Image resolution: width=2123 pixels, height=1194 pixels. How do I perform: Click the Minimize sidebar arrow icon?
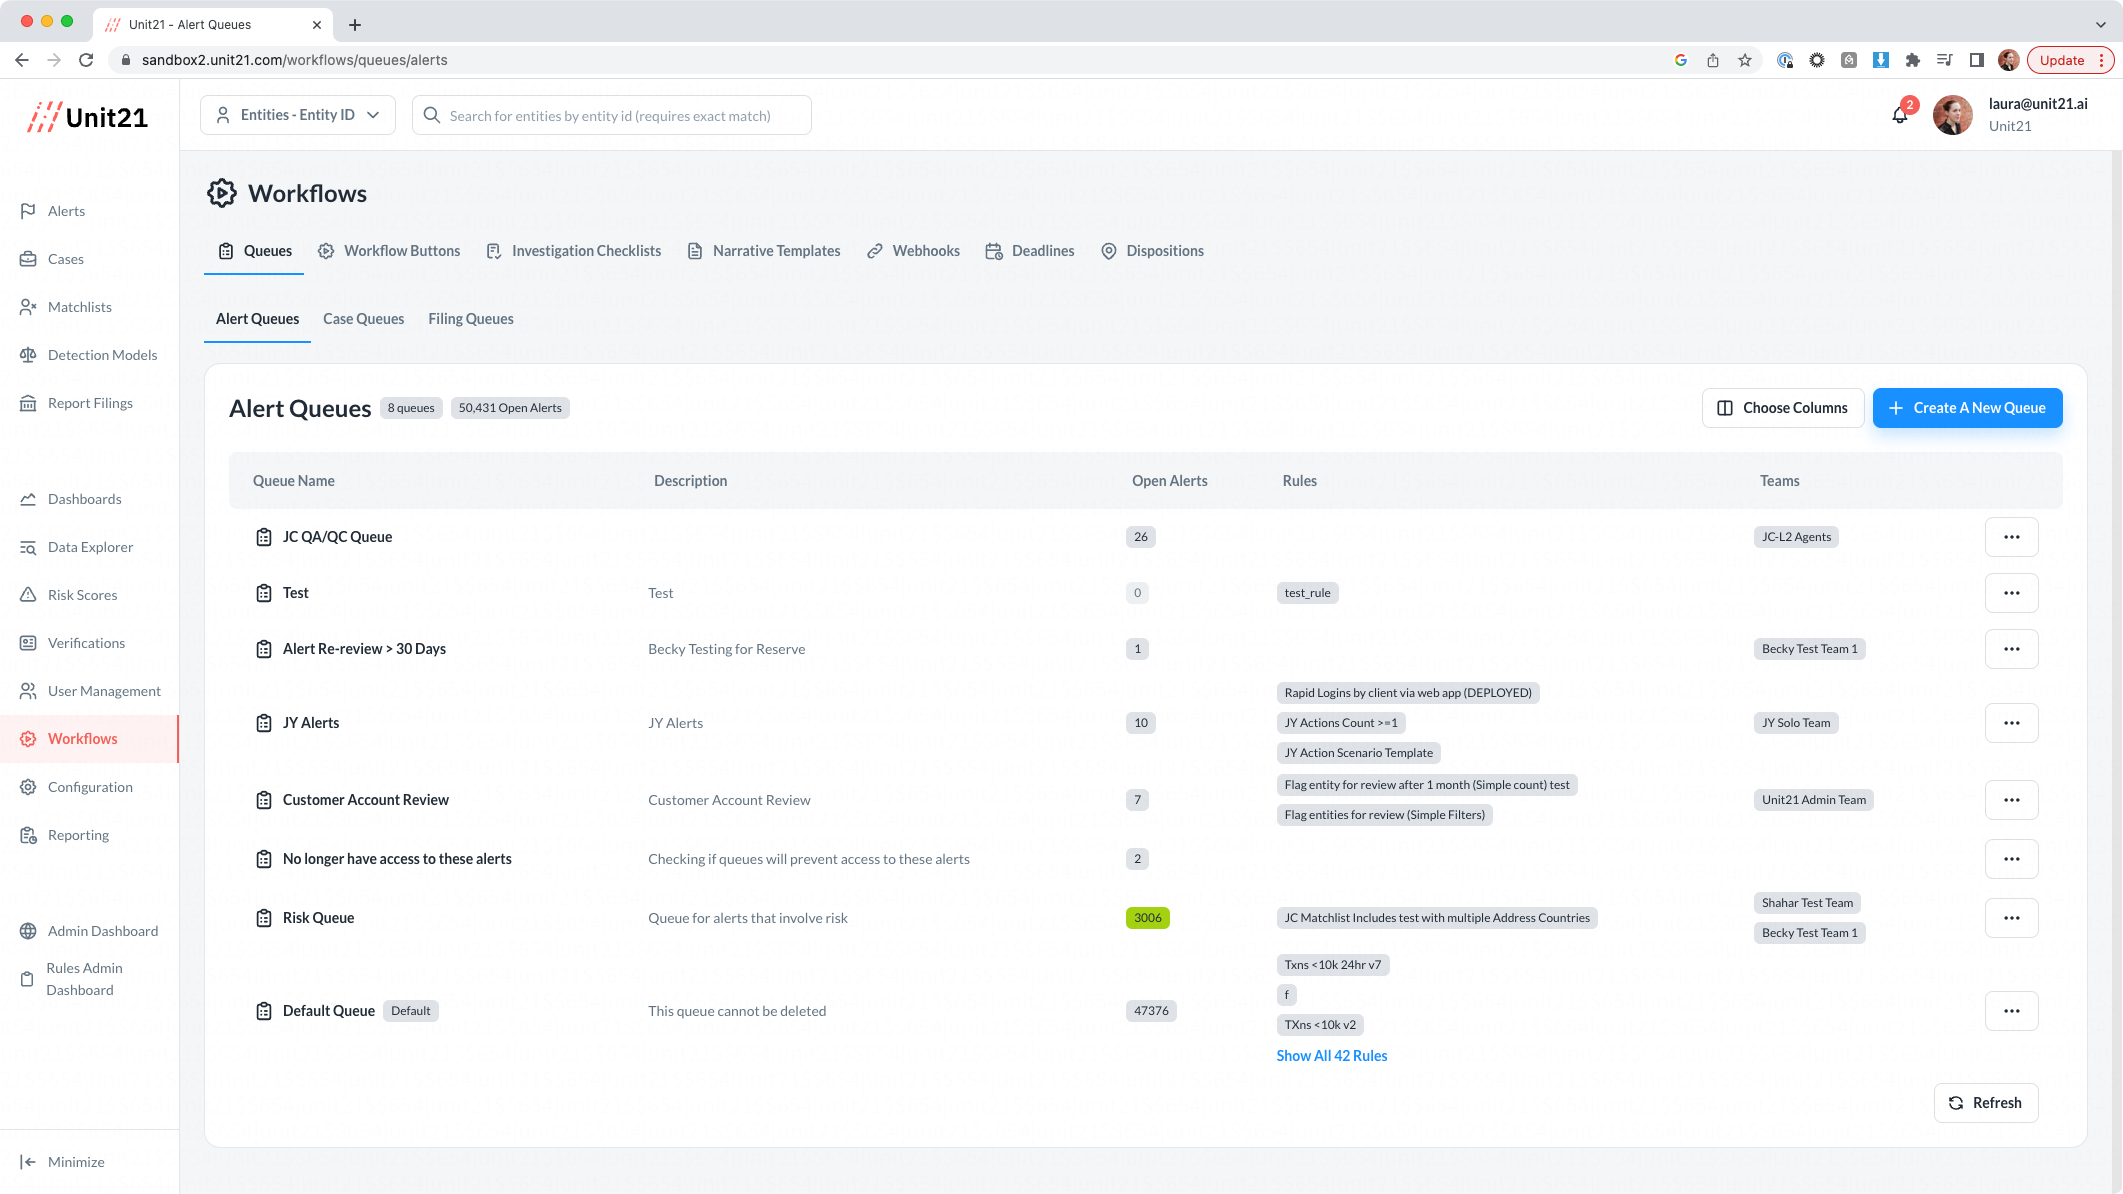(28, 1162)
